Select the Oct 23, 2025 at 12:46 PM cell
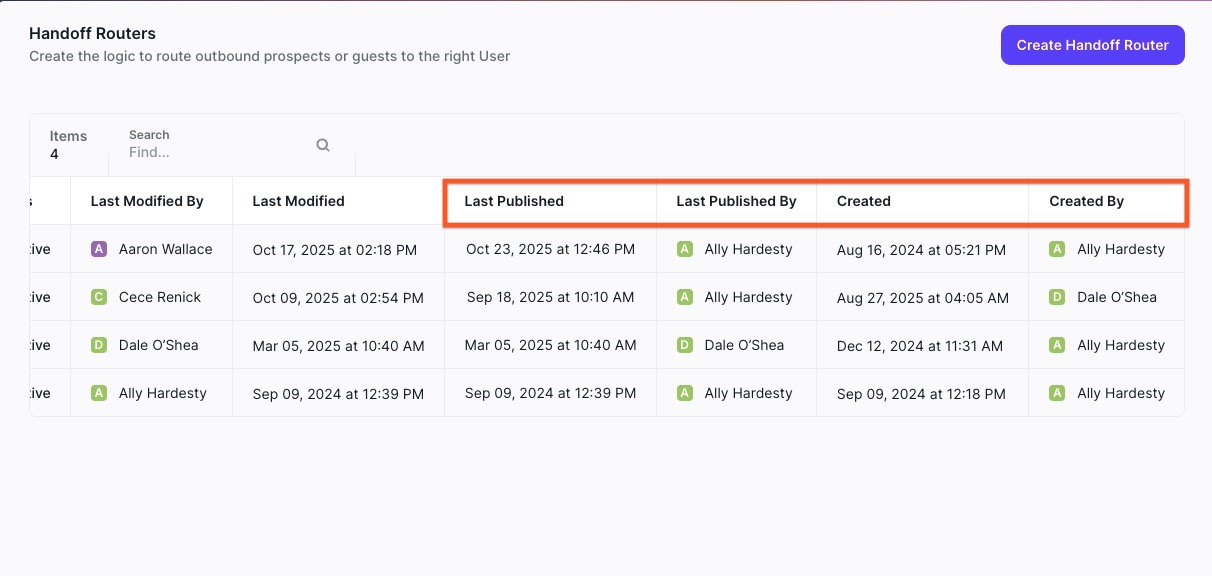Image resolution: width=1212 pixels, height=576 pixels. click(x=550, y=249)
